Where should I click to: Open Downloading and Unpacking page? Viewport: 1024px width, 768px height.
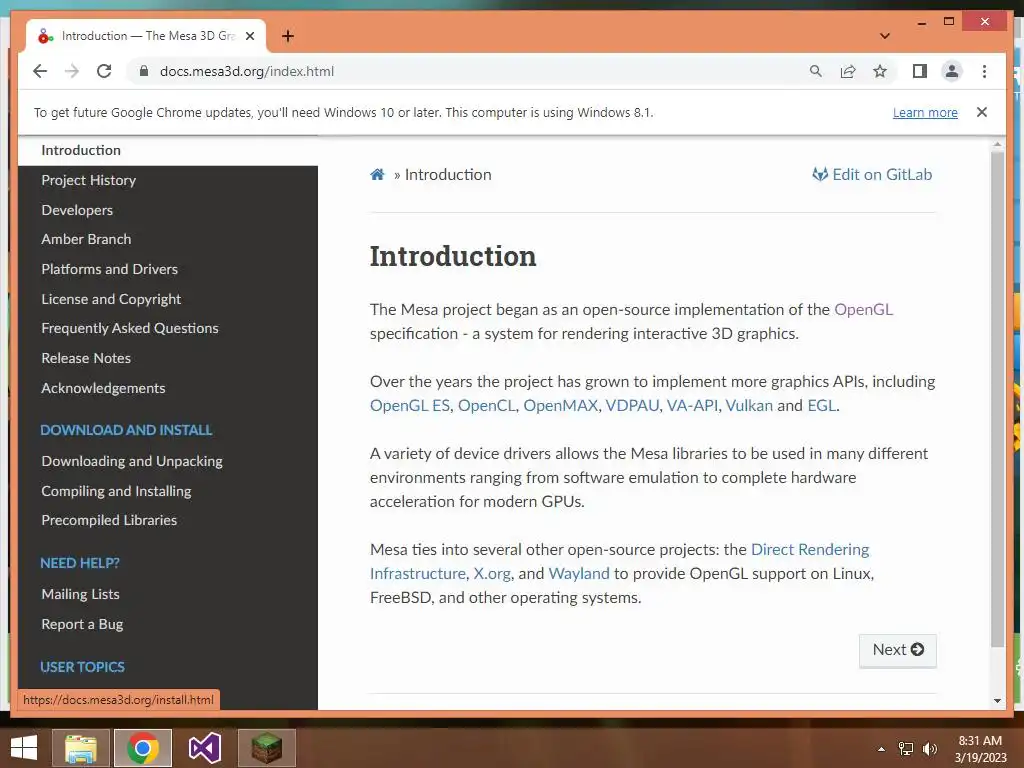[x=132, y=461]
